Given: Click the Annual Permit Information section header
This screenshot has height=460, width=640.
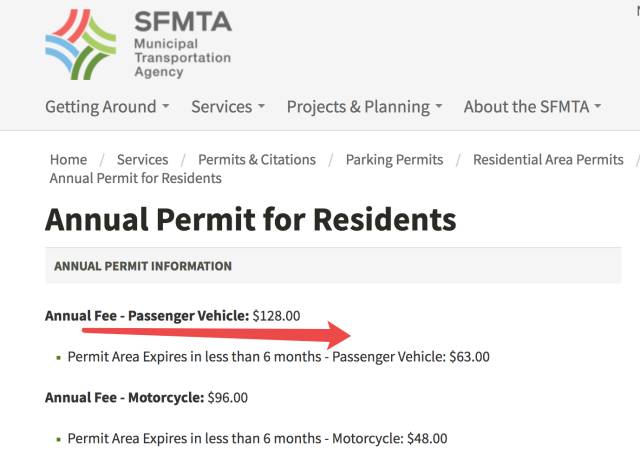Looking at the screenshot, I should click(143, 267).
